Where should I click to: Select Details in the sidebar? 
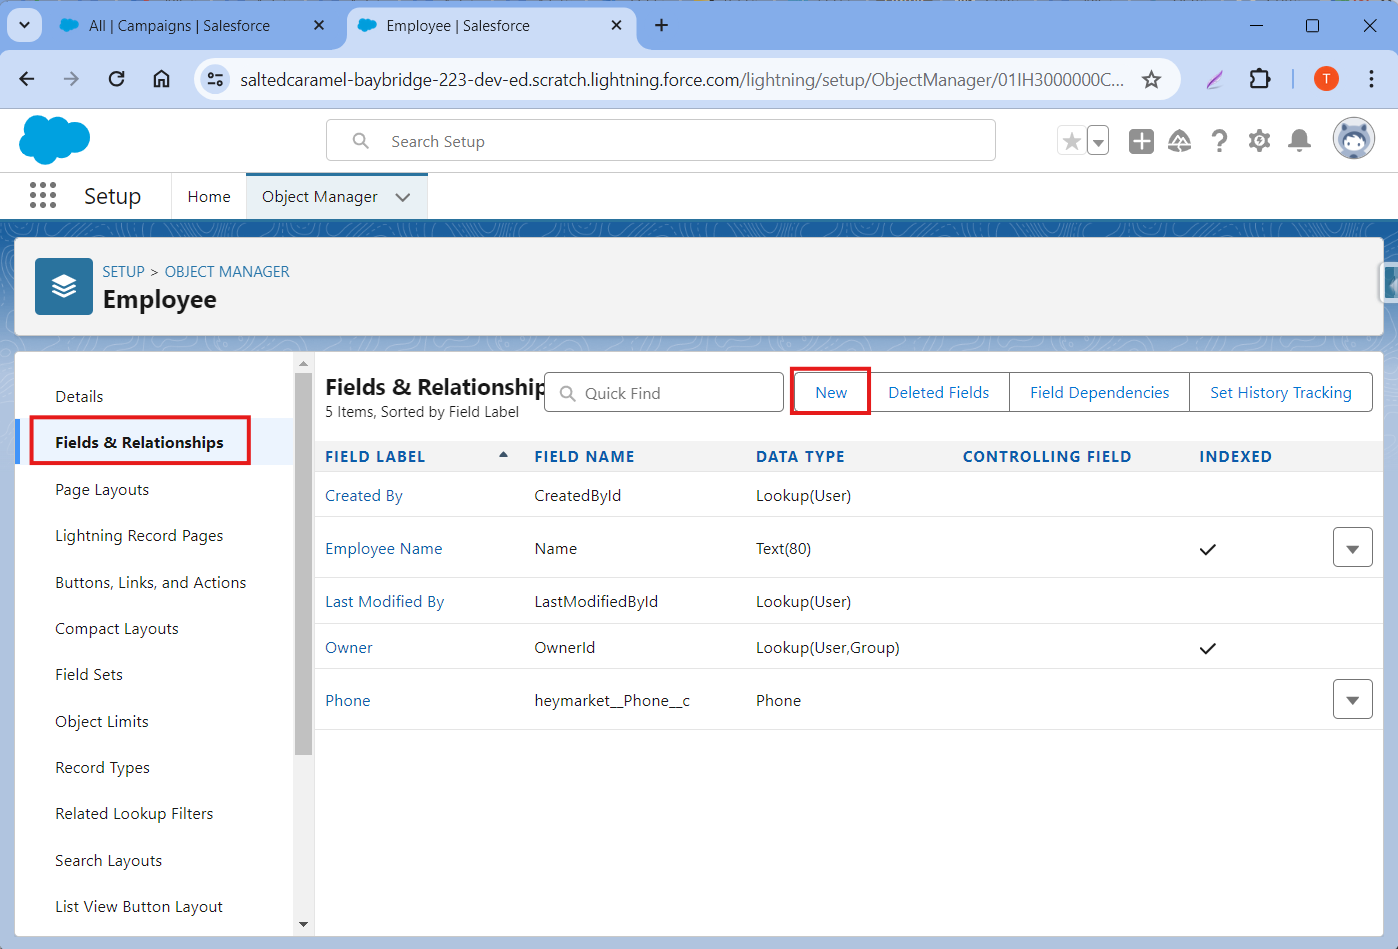(79, 397)
